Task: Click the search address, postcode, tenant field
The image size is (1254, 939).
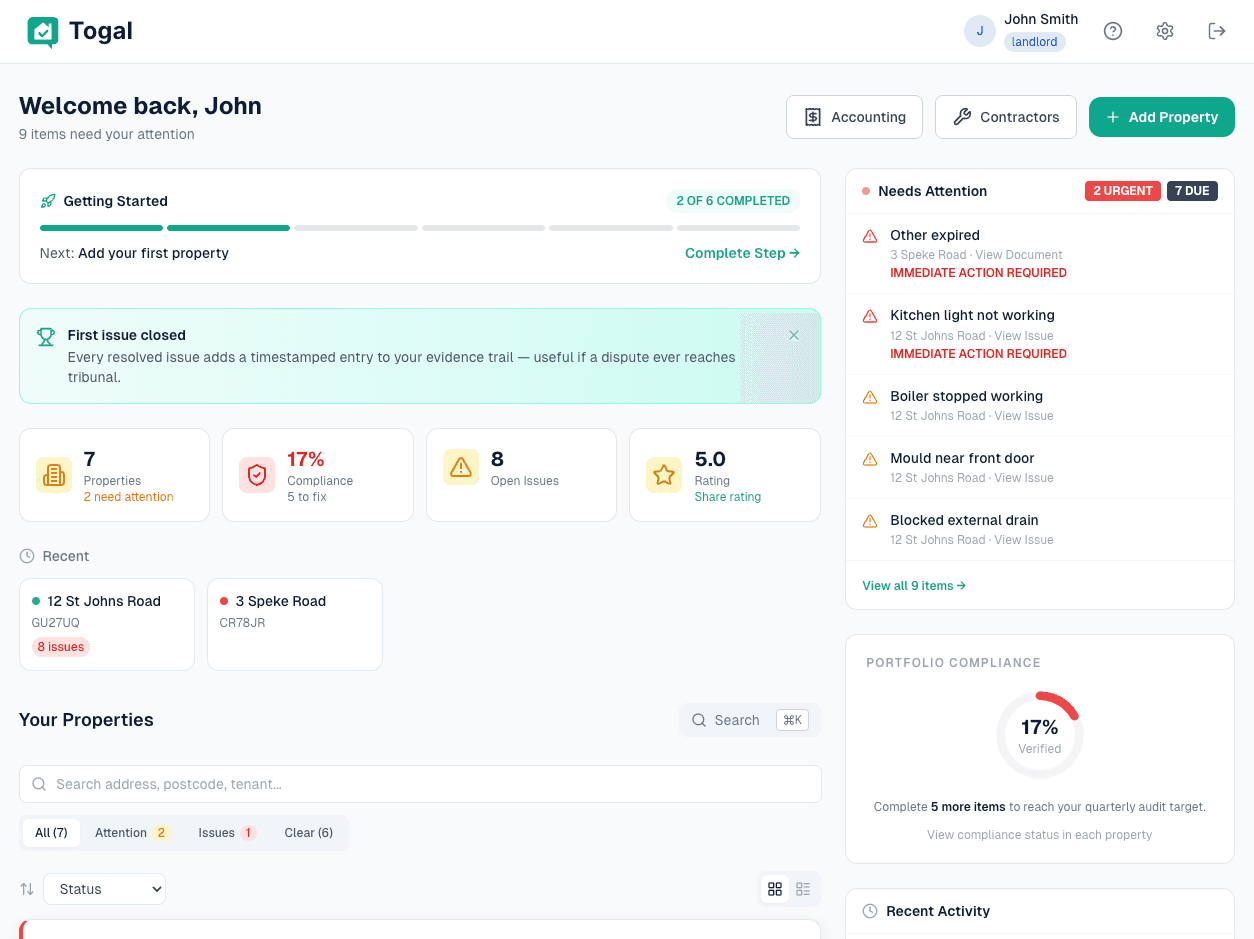Action: click(x=419, y=784)
